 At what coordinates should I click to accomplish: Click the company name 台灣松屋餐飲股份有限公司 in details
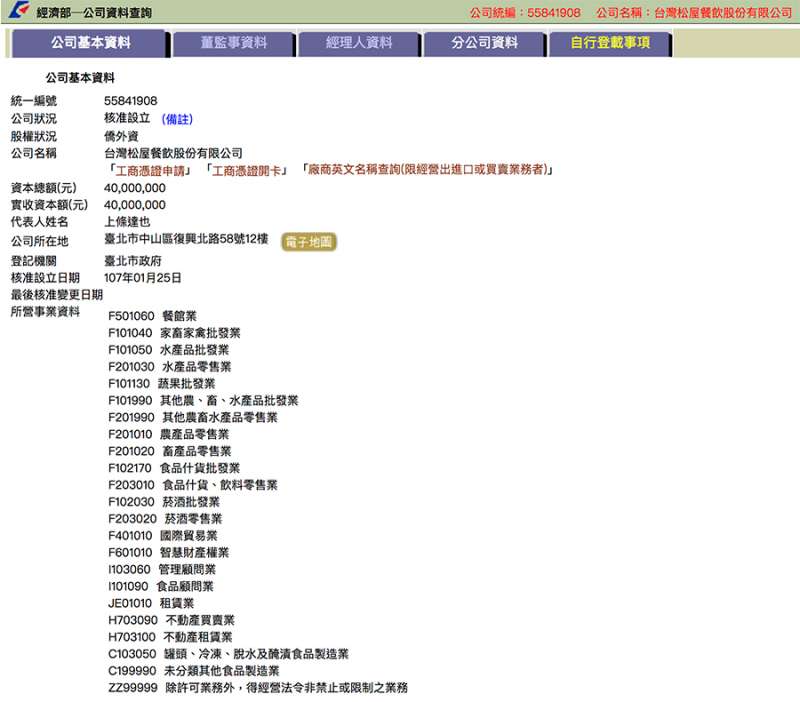(x=173, y=153)
